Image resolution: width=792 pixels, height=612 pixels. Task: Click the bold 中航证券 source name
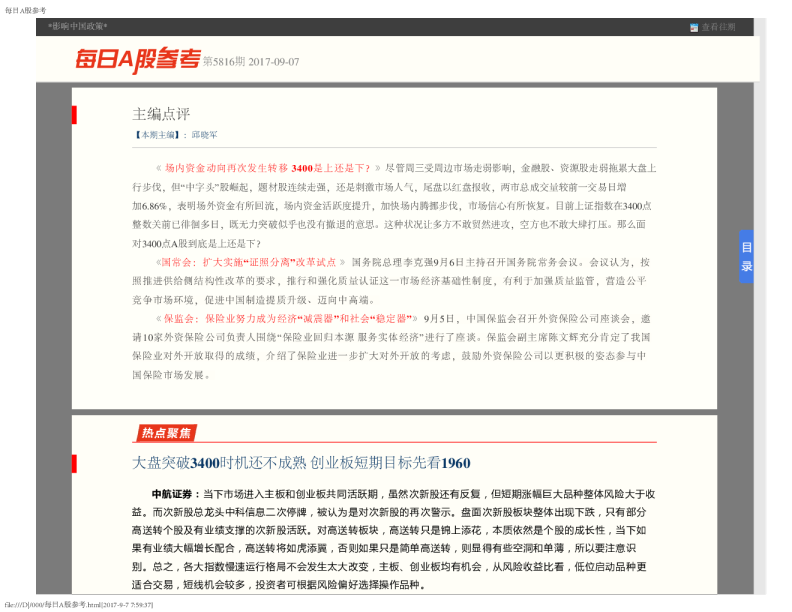pos(172,494)
